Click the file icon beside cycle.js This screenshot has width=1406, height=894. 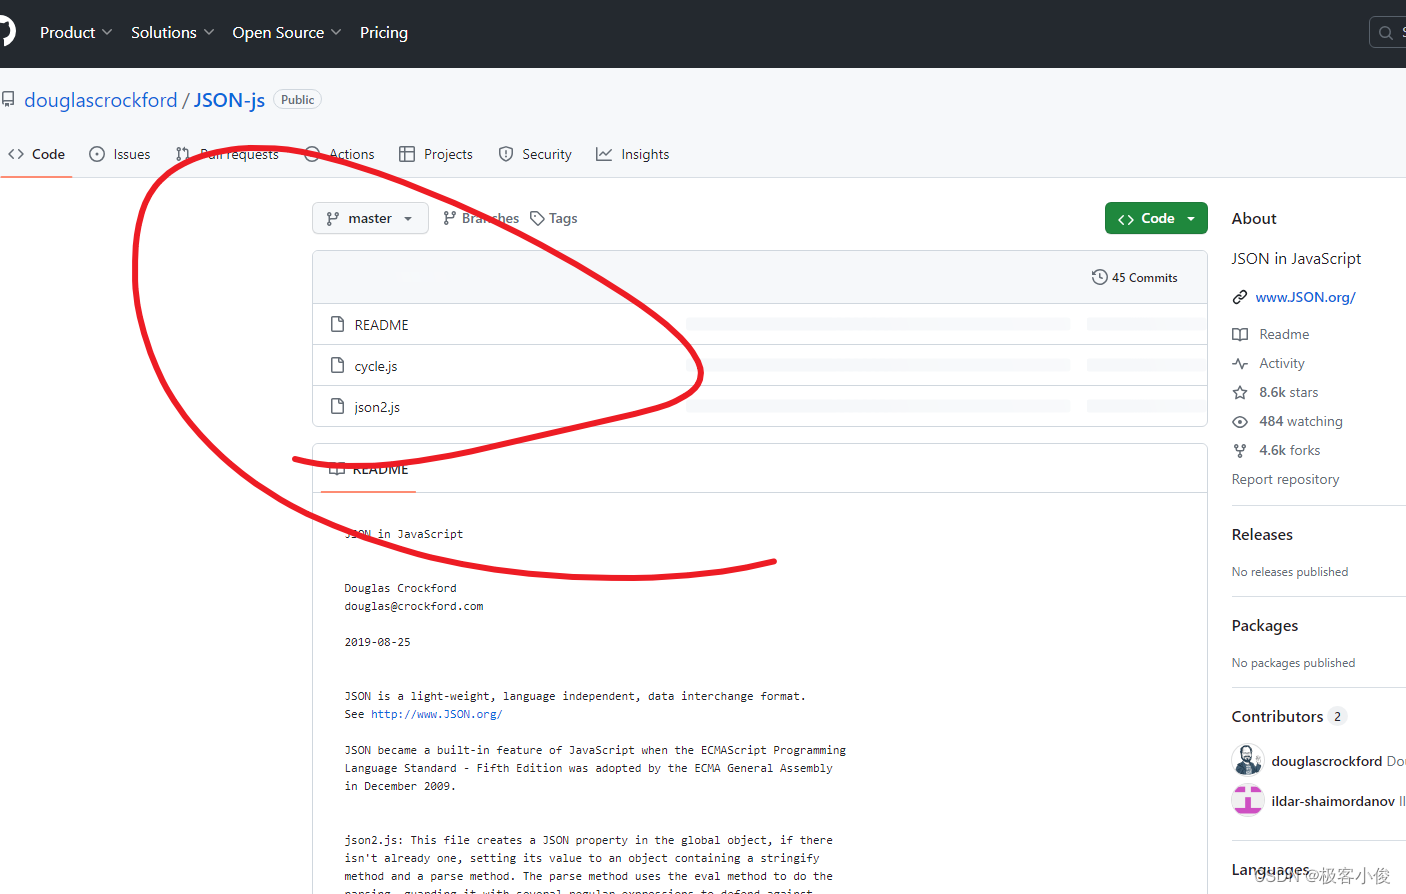(x=337, y=365)
